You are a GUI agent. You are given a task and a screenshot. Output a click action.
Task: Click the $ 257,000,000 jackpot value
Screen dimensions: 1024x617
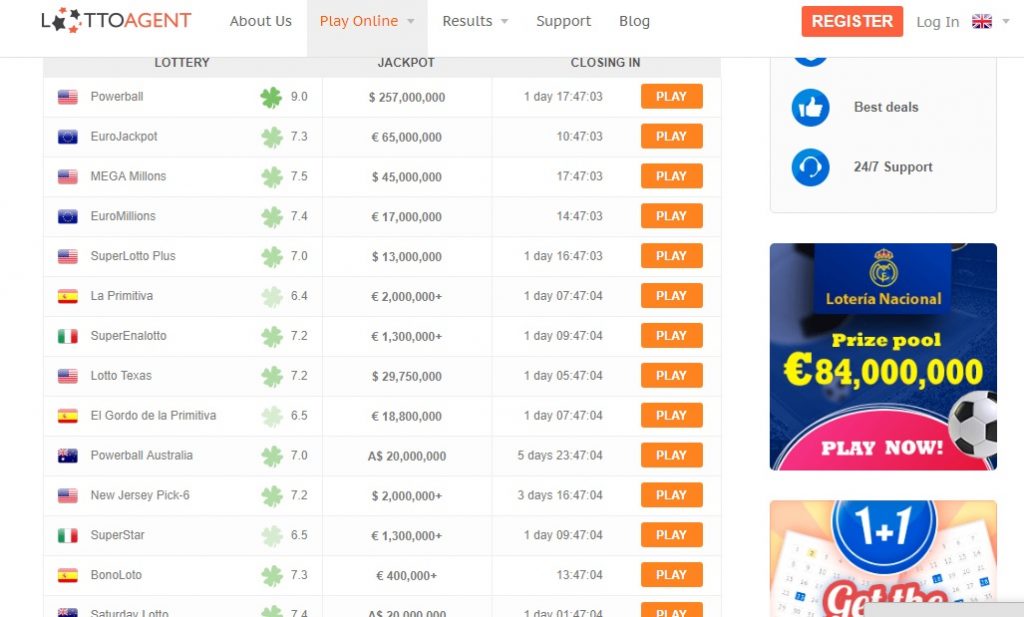click(x=407, y=97)
